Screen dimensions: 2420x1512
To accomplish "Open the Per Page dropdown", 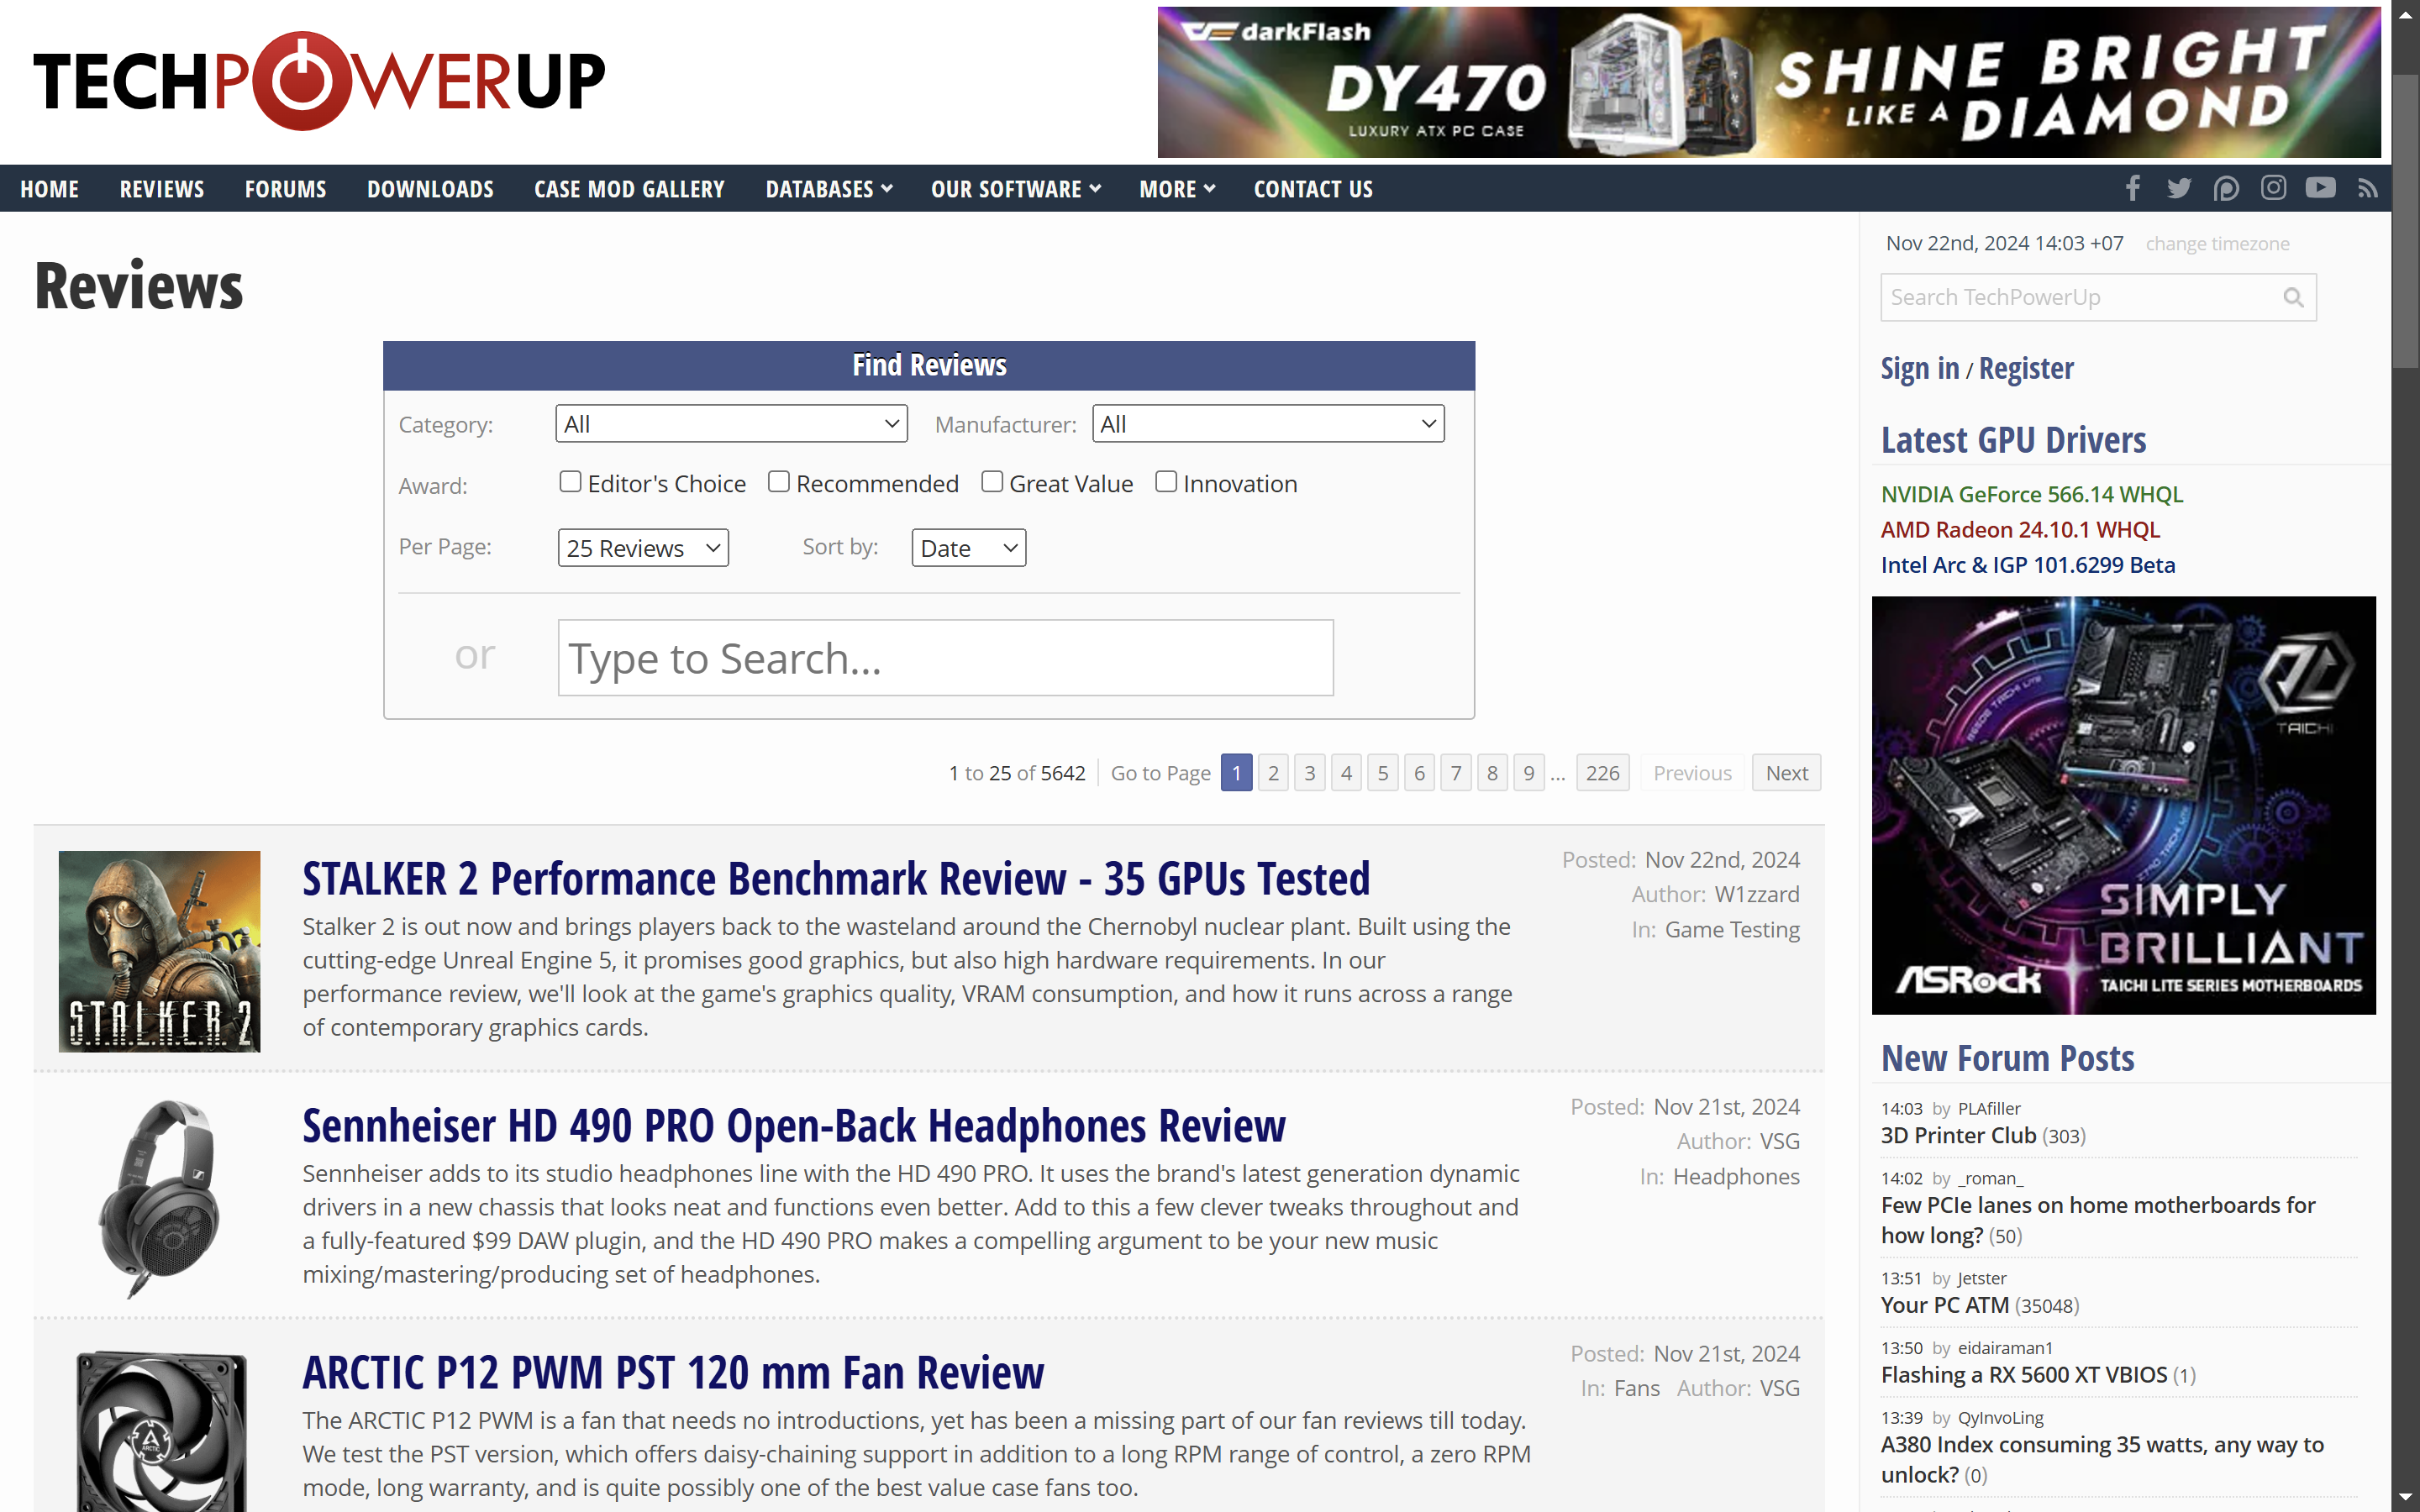I will [x=643, y=548].
